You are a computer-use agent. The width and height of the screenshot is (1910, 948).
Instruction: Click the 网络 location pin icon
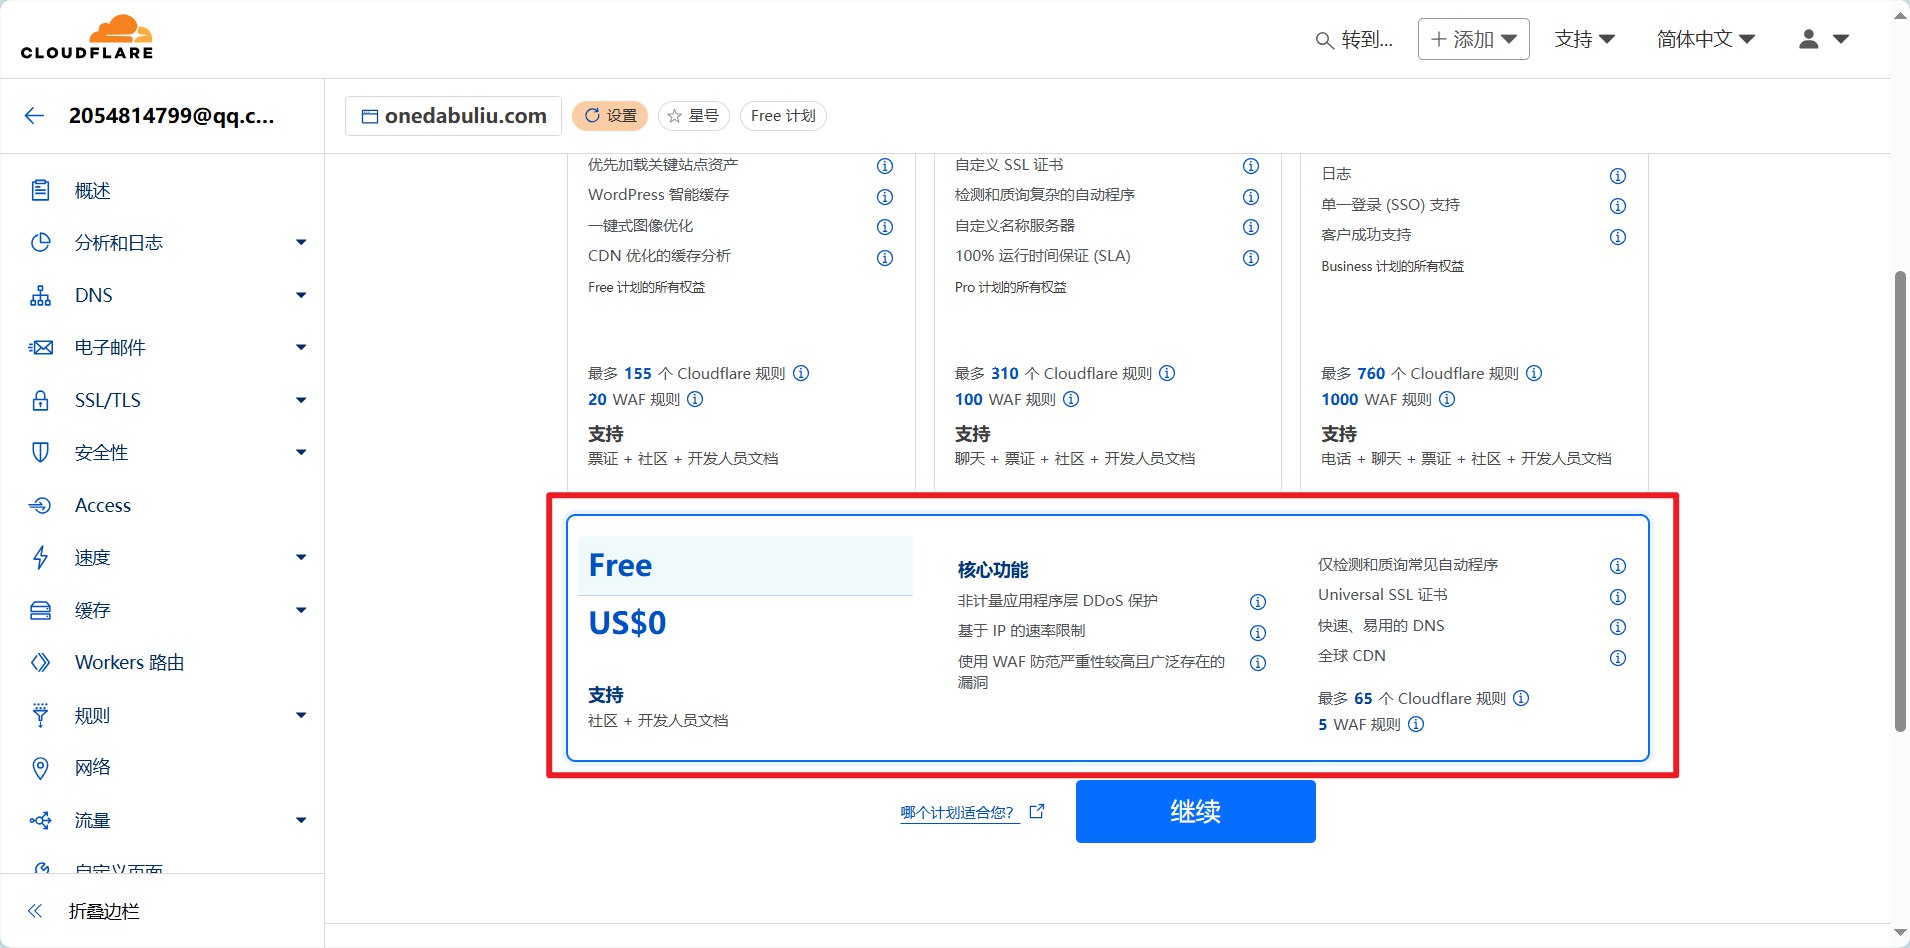(x=40, y=767)
